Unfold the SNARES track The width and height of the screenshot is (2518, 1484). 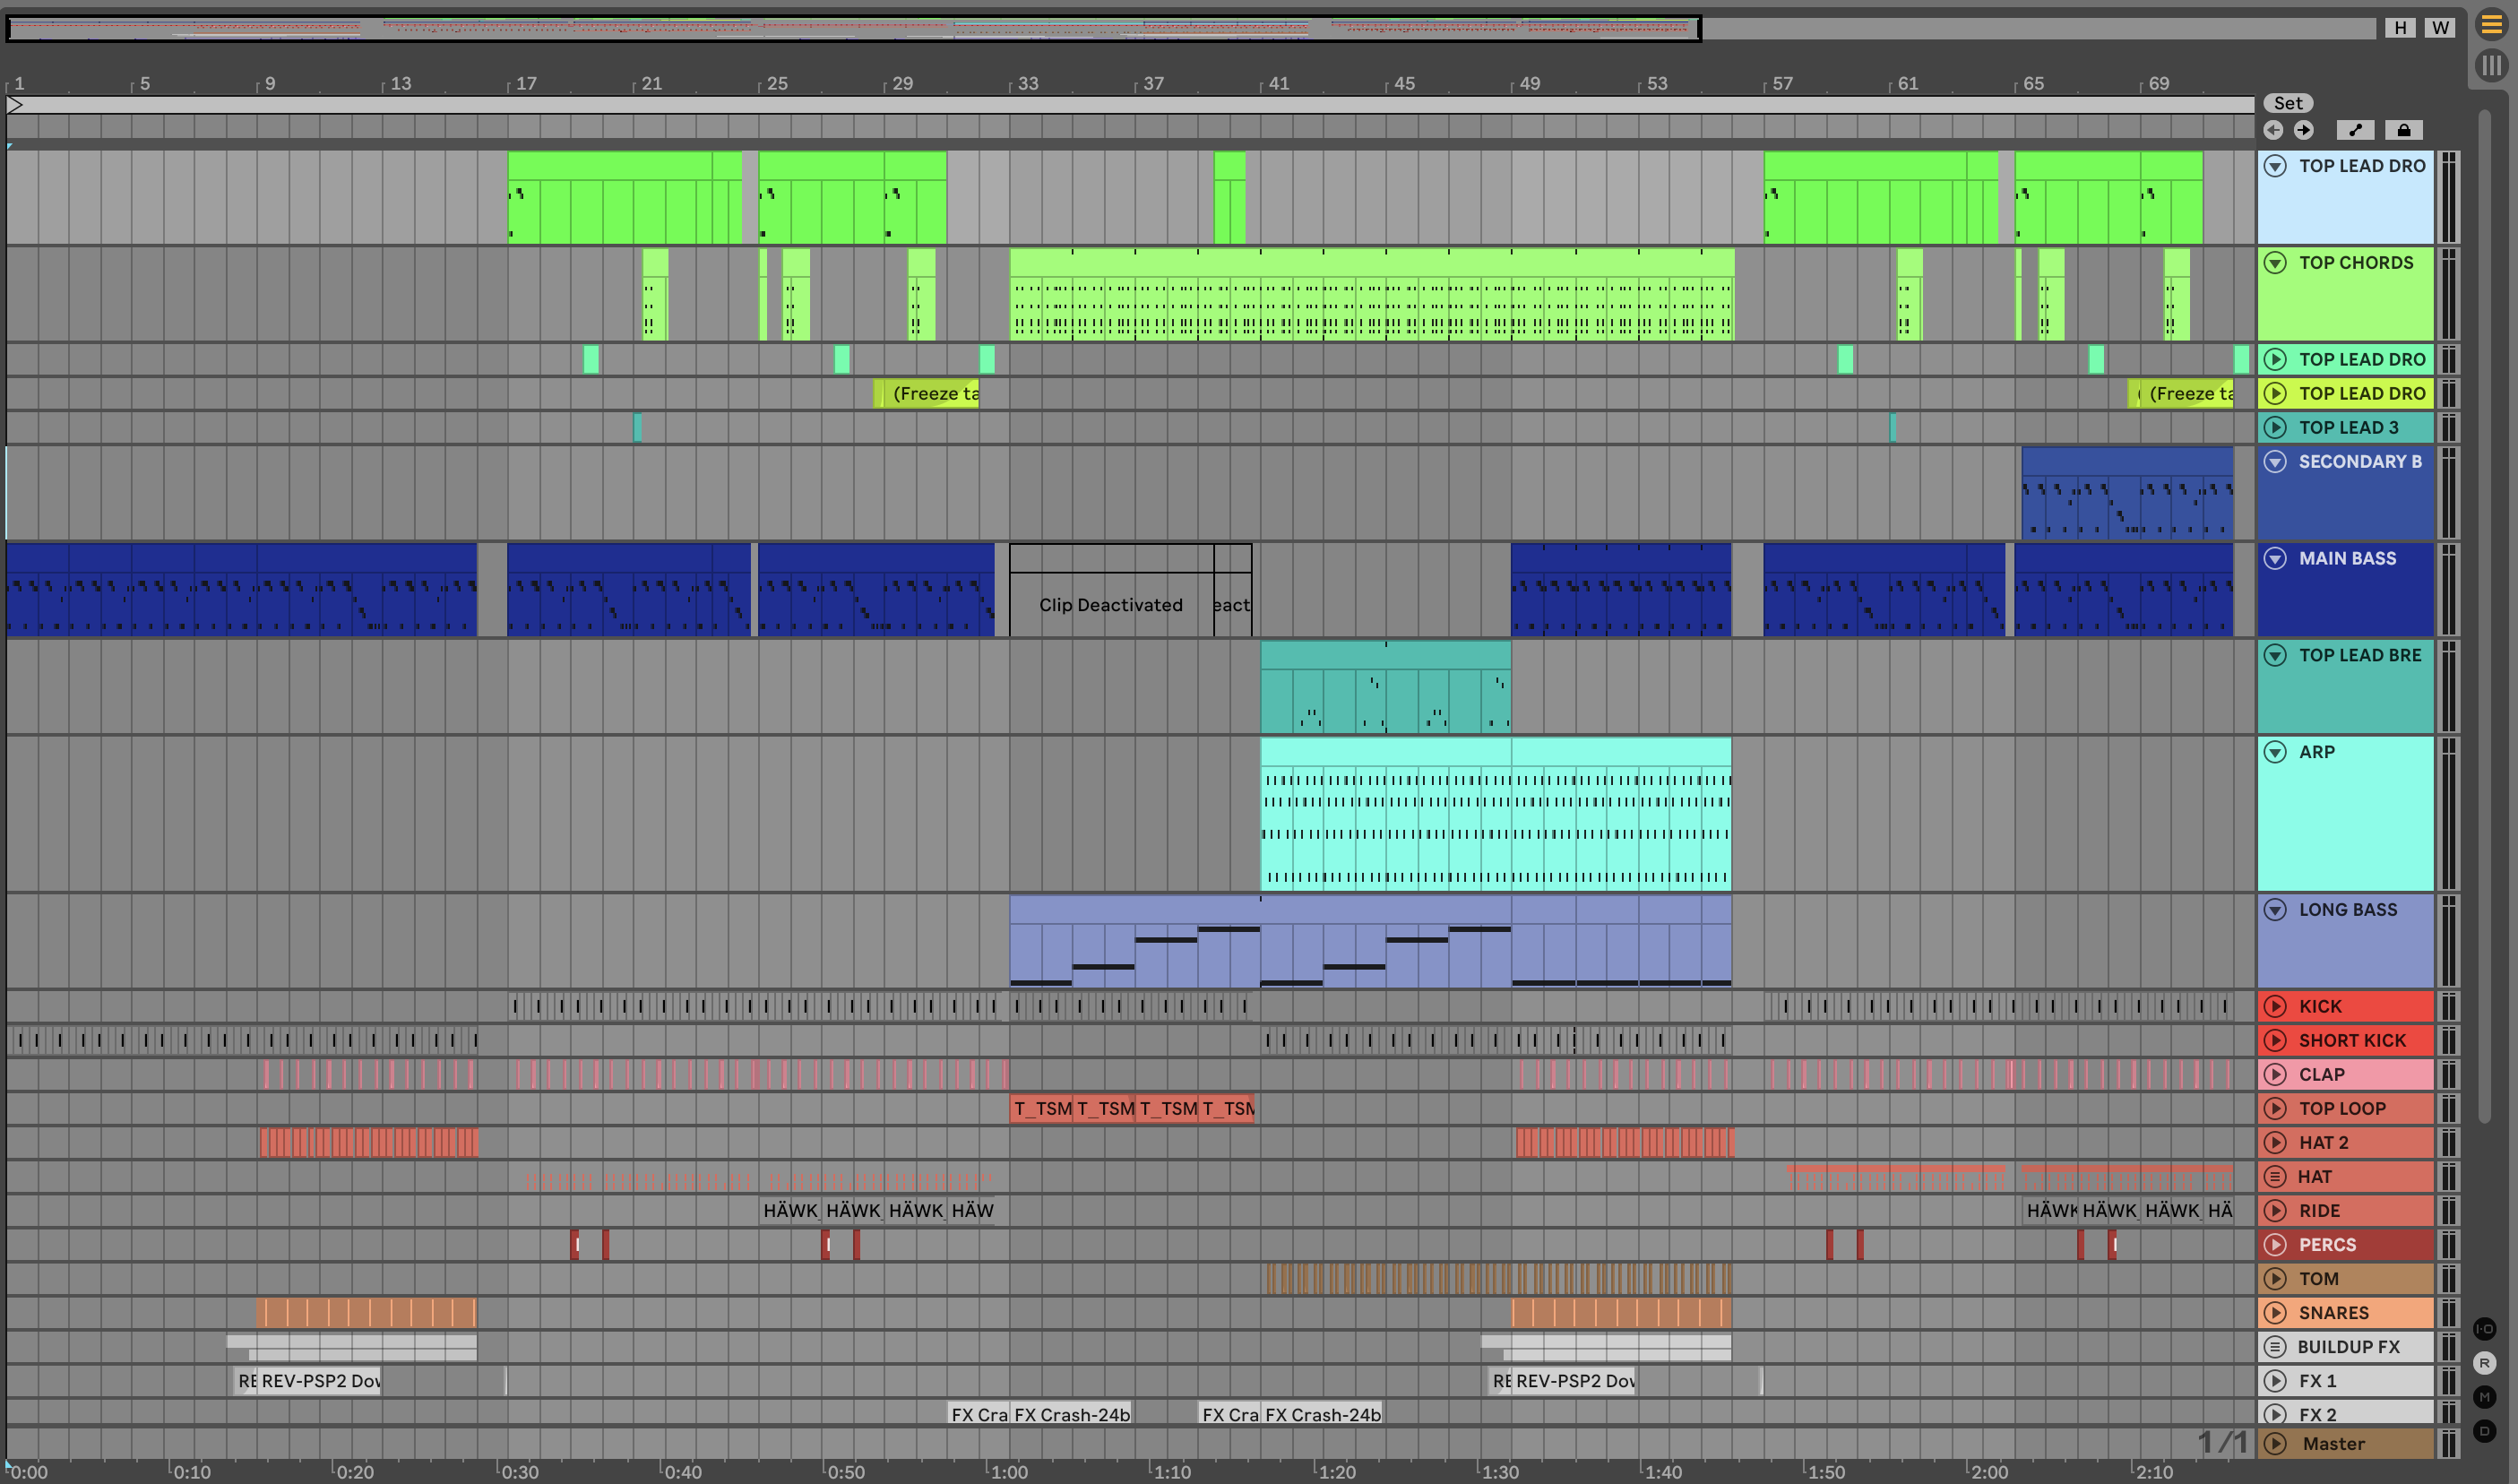coord(2275,1312)
